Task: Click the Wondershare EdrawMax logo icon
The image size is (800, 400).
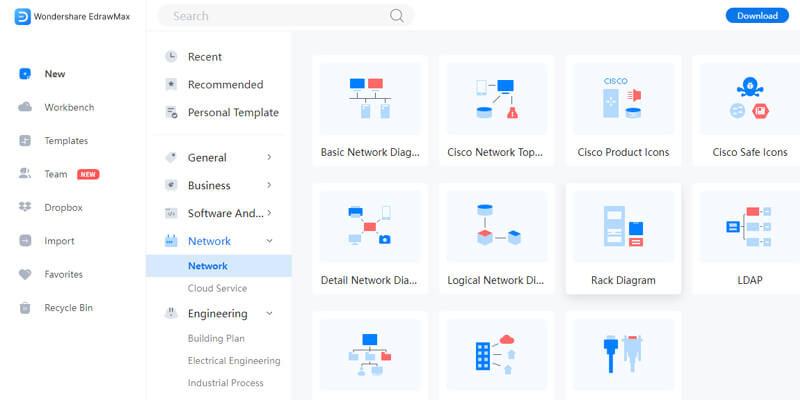Action: 22,16
